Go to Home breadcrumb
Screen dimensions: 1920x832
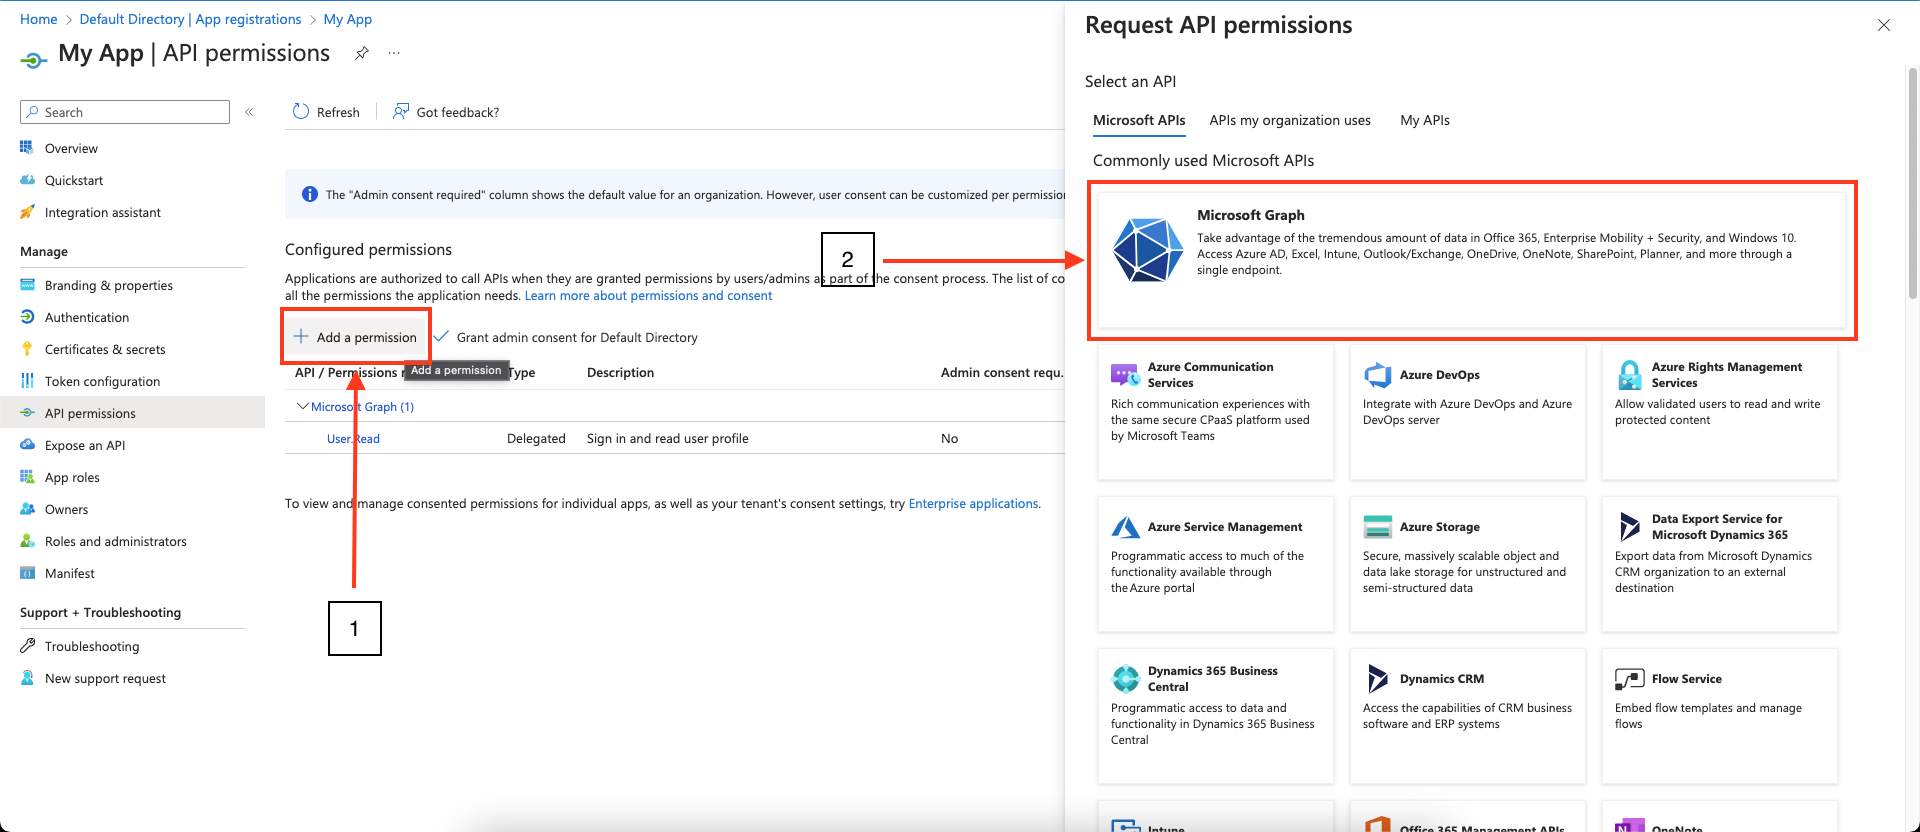pyautogui.click(x=39, y=19)
